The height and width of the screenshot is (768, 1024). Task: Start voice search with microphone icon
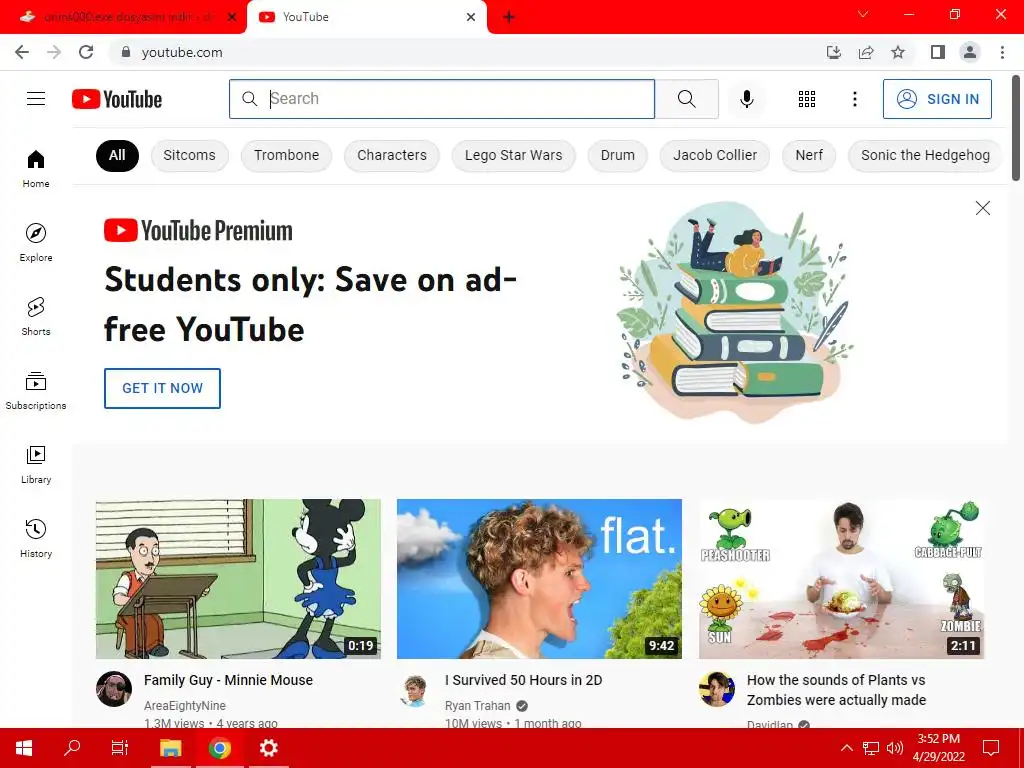point(747,99)
